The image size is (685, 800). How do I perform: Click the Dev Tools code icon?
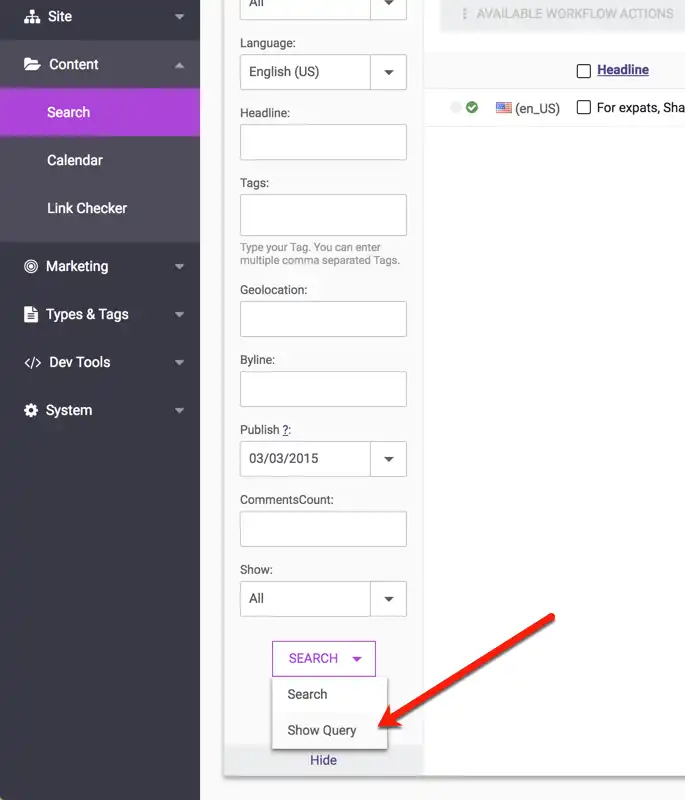pyautogui.click(x=32, y=363)
